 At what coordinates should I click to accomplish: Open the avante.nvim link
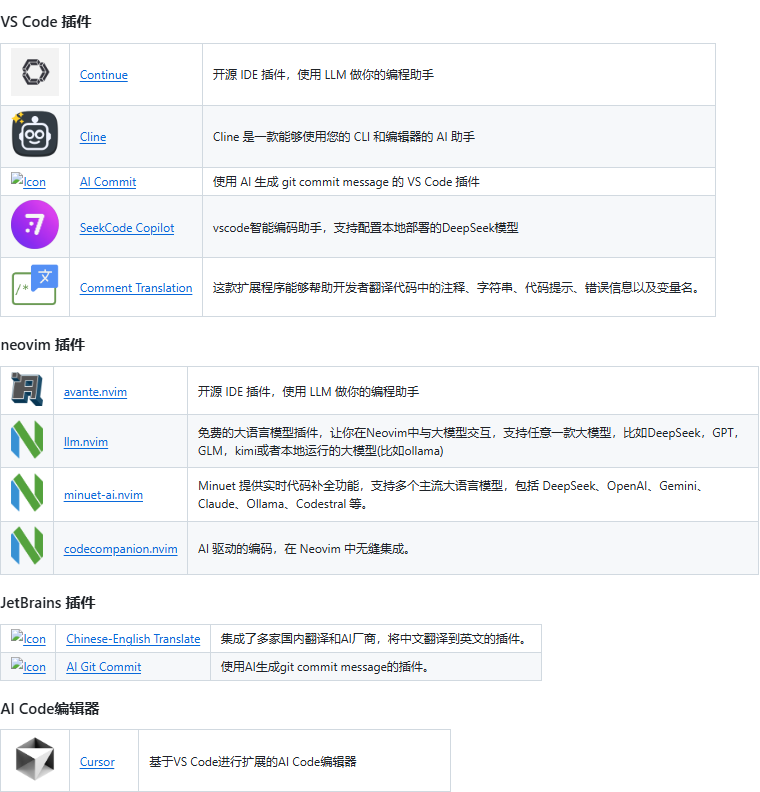tap(95, 392)
